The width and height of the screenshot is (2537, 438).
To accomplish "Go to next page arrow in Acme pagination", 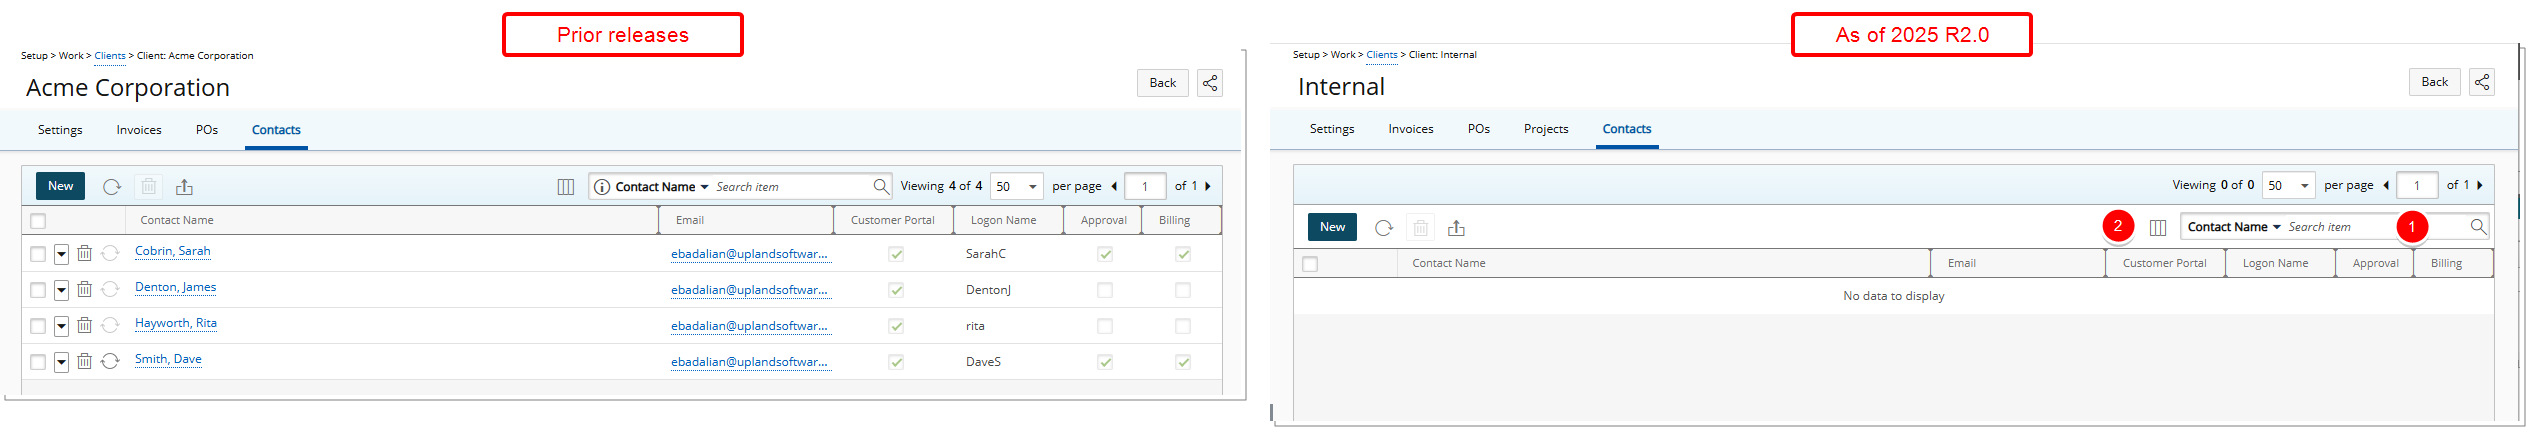I will point(1208,187).
